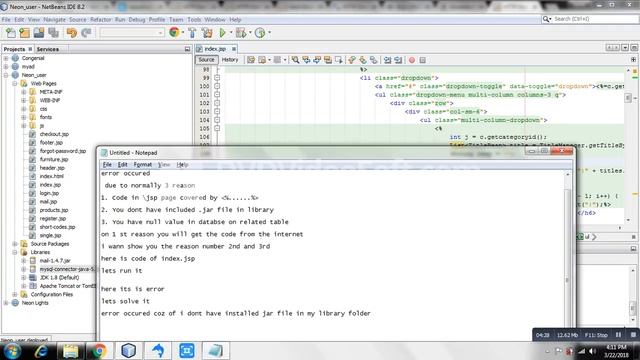Open the Profile Project dropdown arrow
This screenshot has height=360, width=640.
[269, 33]
